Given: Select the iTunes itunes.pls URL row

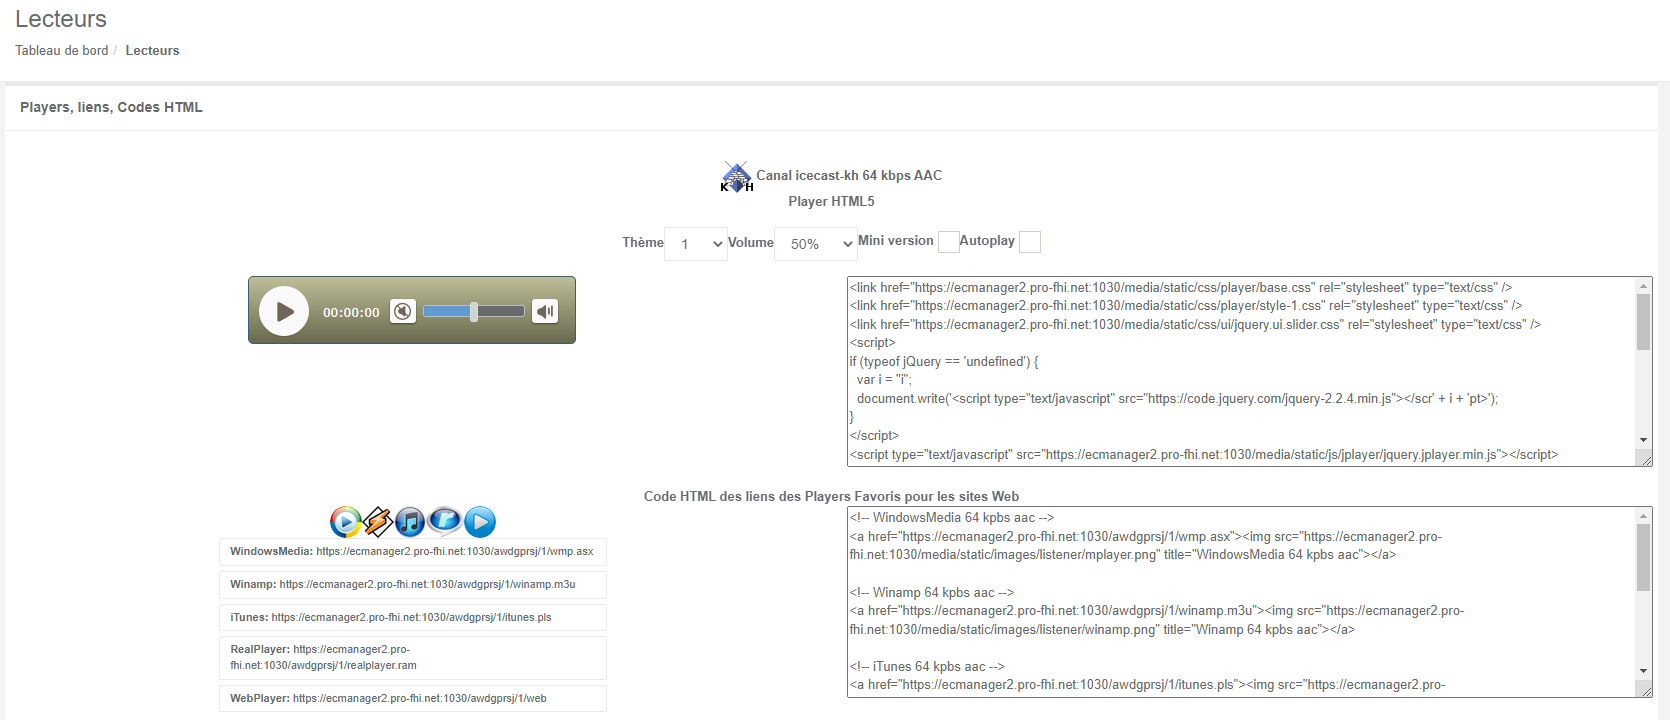Looking at the screenshot, I should click(413, 618).
